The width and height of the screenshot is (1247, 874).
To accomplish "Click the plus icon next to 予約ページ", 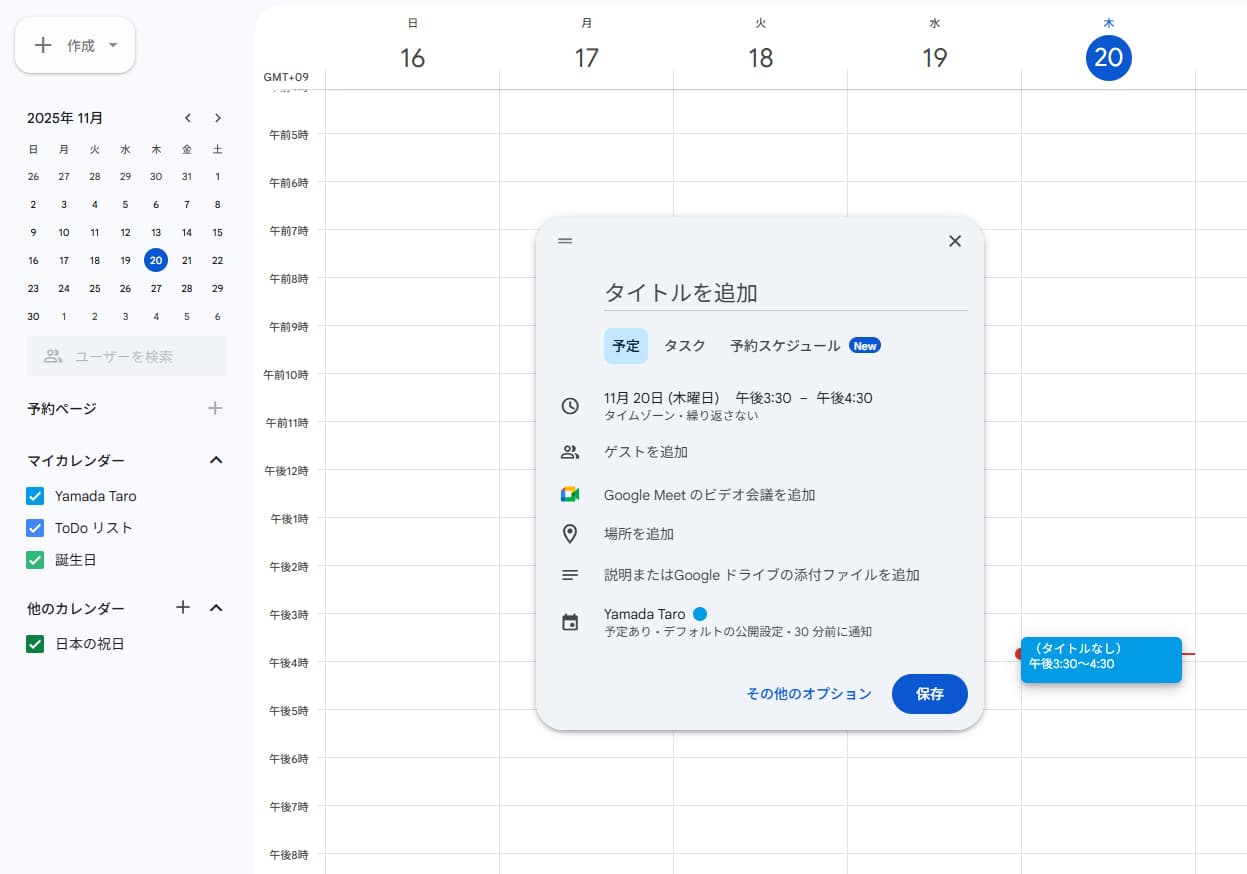I will point(214,408).
